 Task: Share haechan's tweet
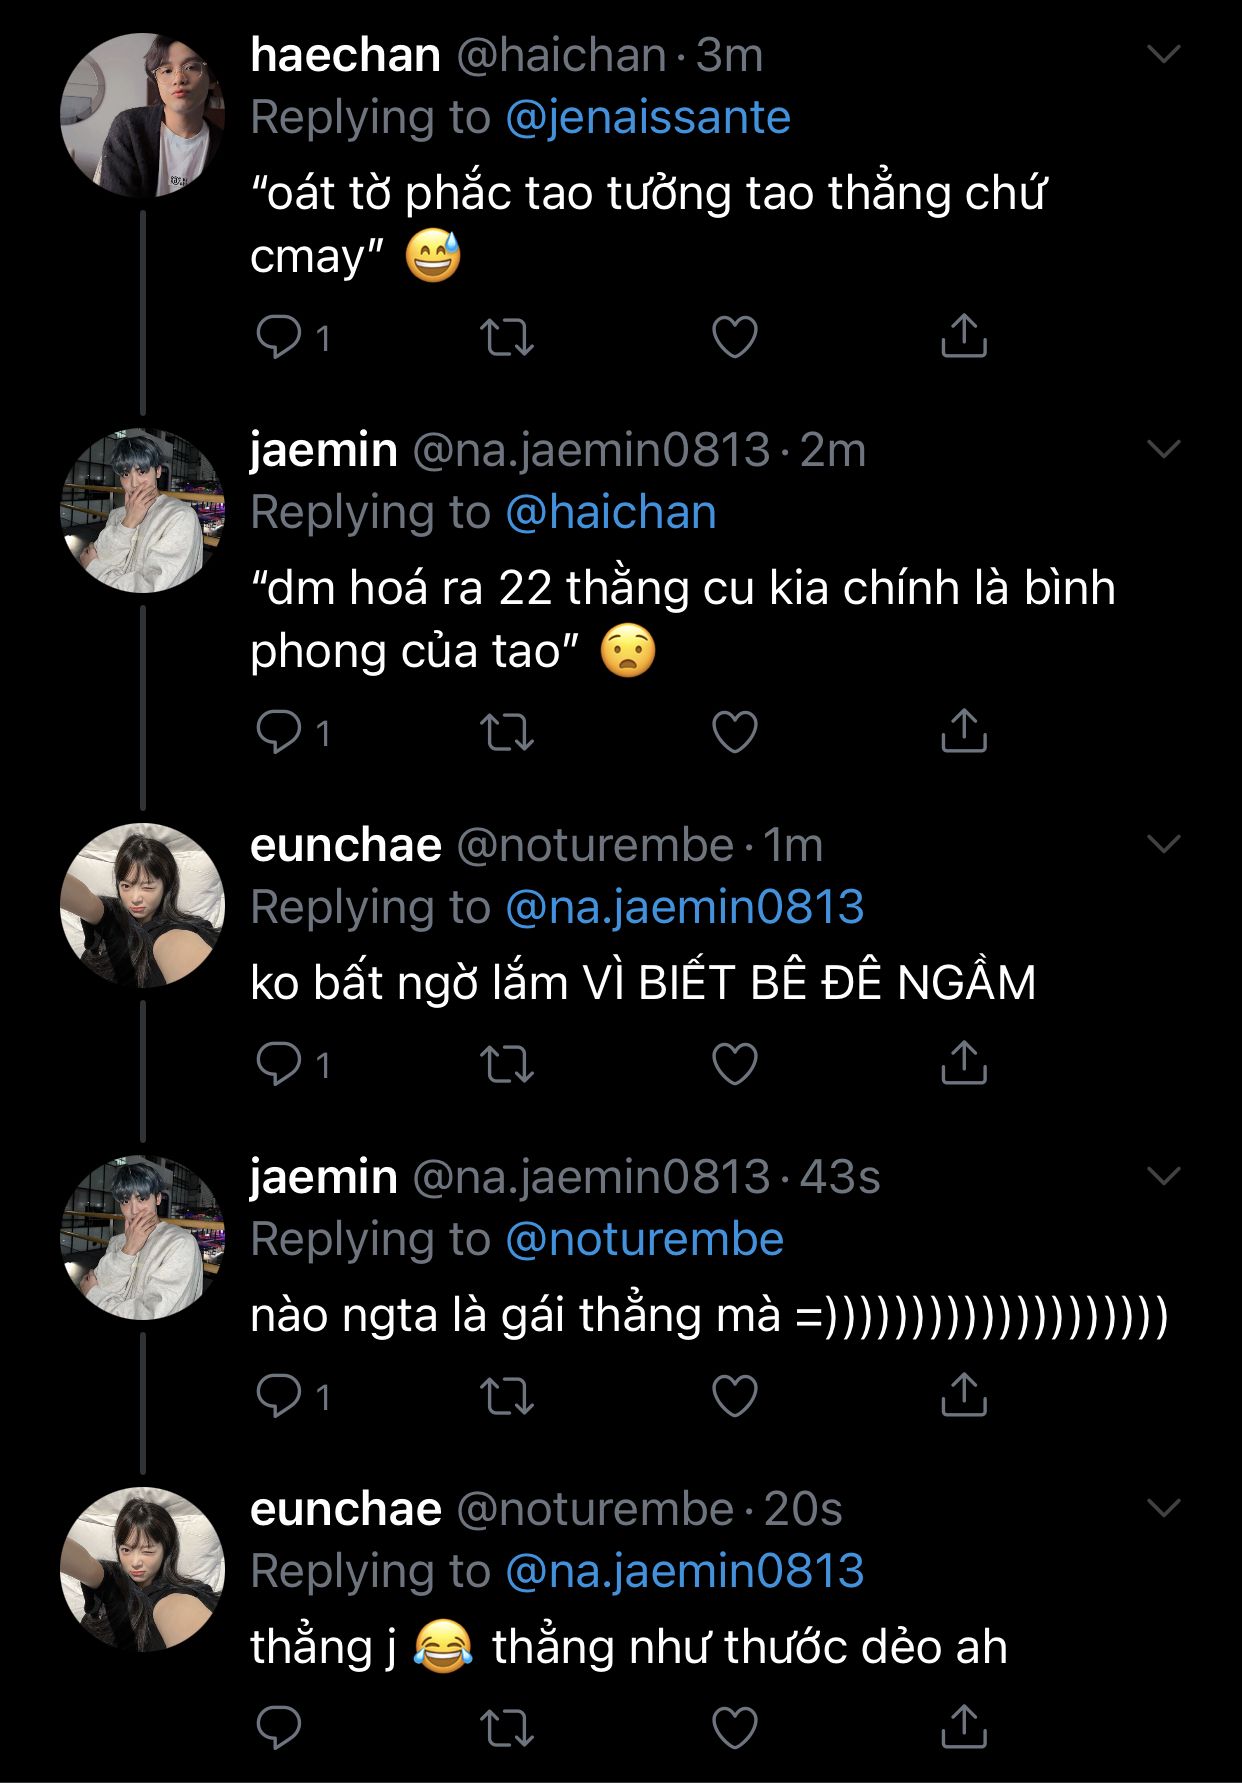tap(964, 336)
